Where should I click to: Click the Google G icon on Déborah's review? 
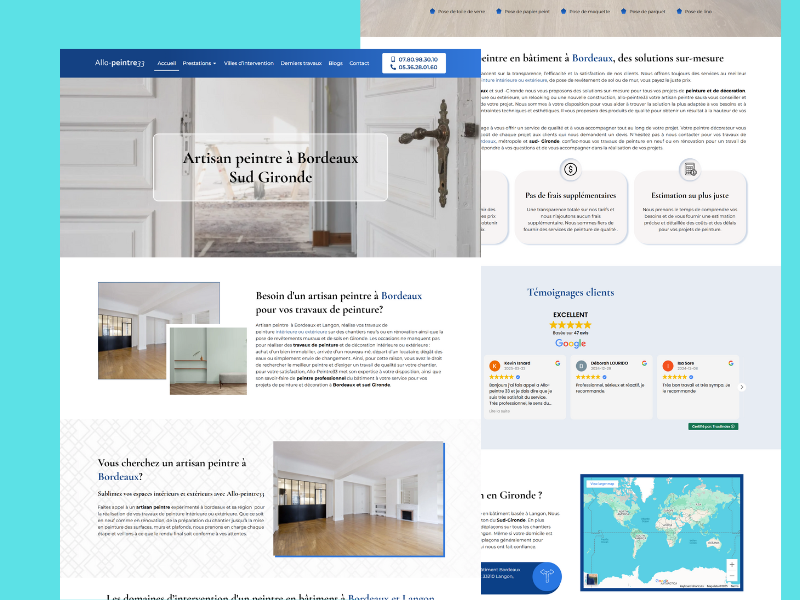(x=644, y=363)
